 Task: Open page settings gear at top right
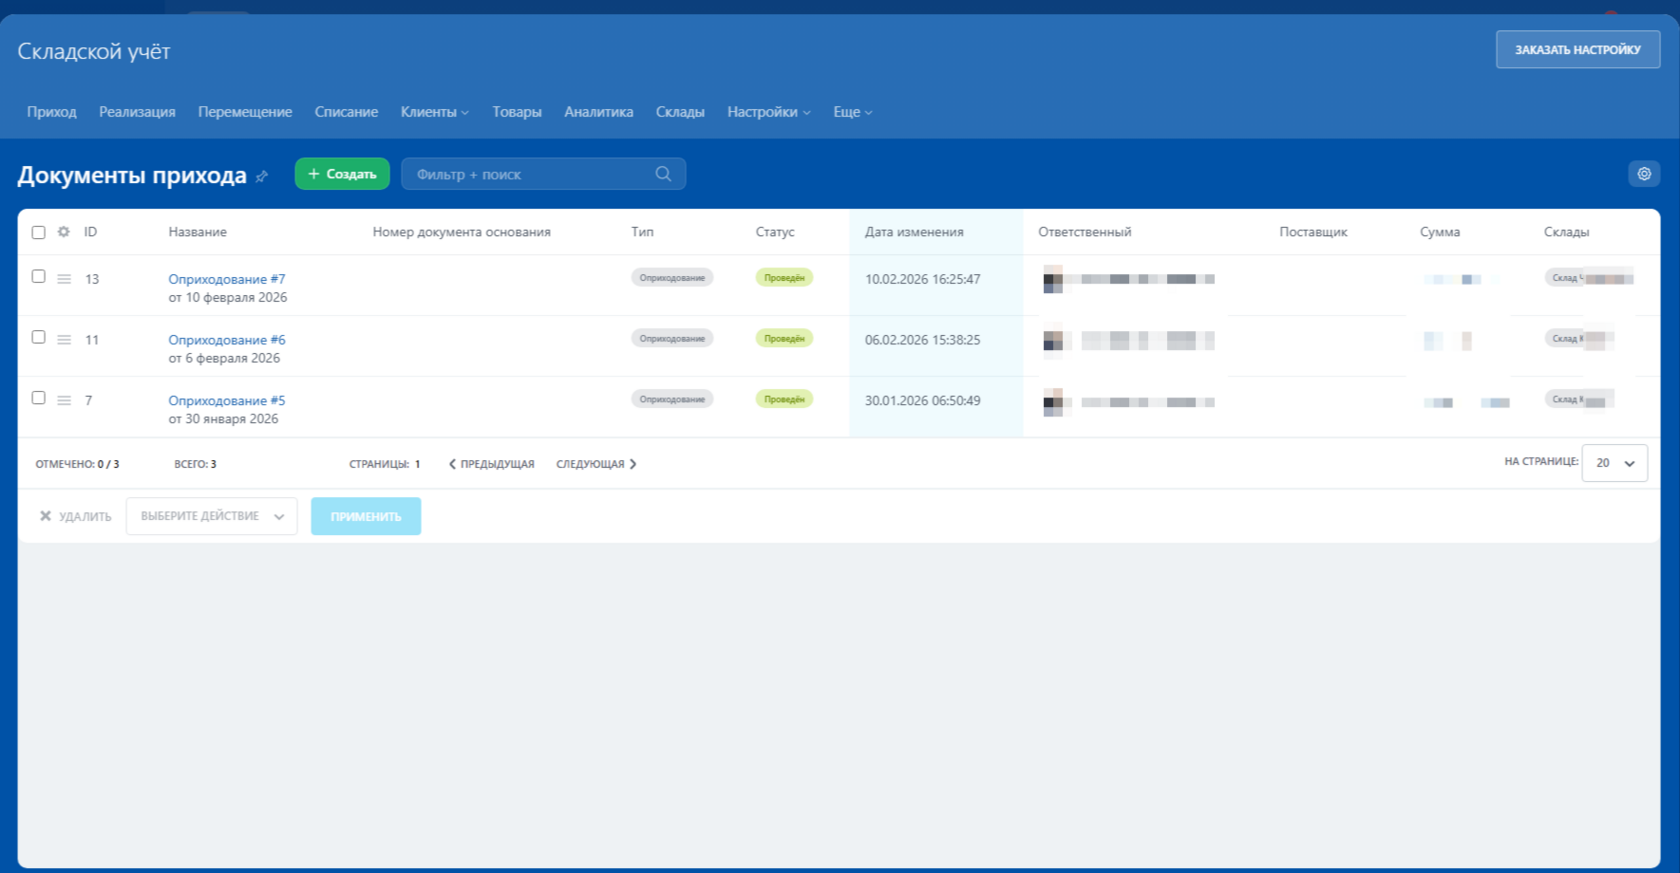tap(1644, 174)
